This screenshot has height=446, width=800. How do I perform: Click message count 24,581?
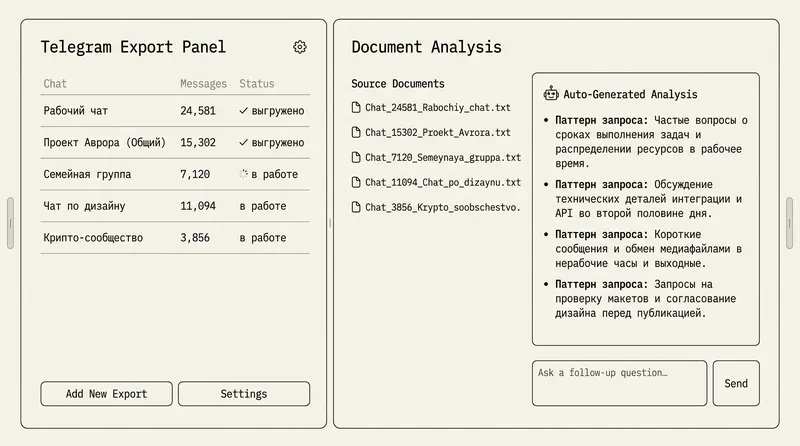click(198, 111)
